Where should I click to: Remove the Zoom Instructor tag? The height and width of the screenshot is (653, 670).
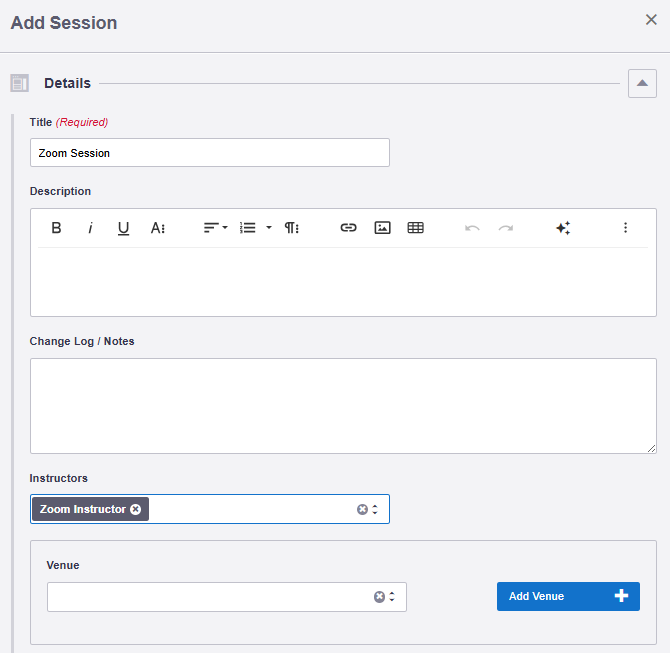[135, 509]
